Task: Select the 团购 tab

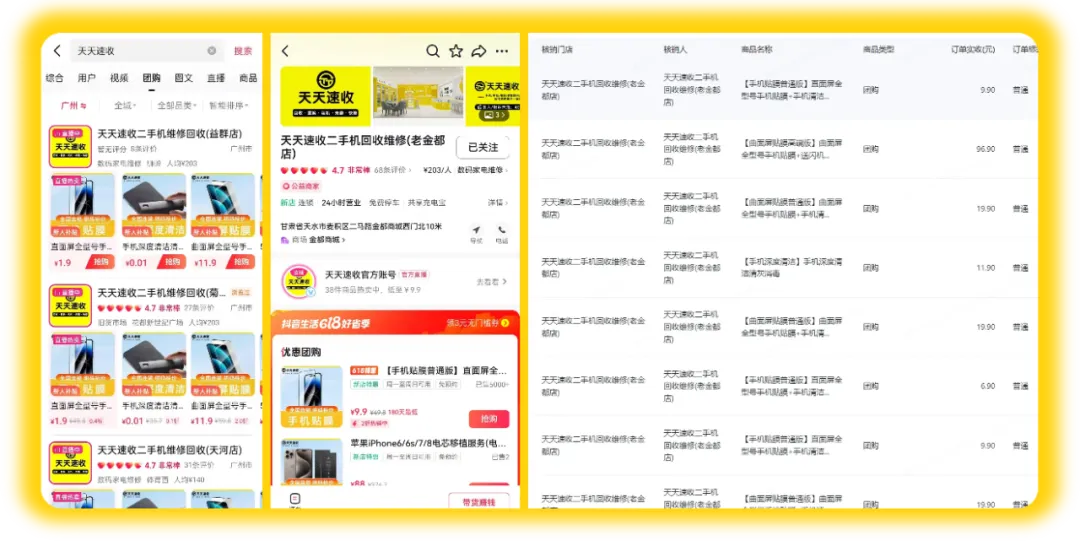Action: pyautogui.click(x=152, y=78)
